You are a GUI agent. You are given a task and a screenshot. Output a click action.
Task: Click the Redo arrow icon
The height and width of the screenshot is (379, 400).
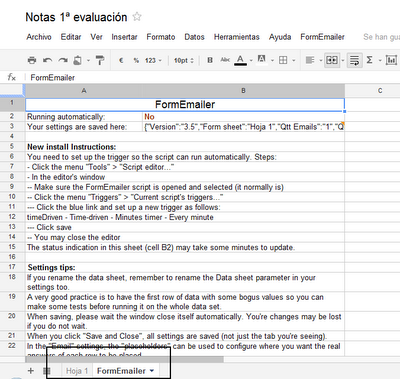pos(63,60)
